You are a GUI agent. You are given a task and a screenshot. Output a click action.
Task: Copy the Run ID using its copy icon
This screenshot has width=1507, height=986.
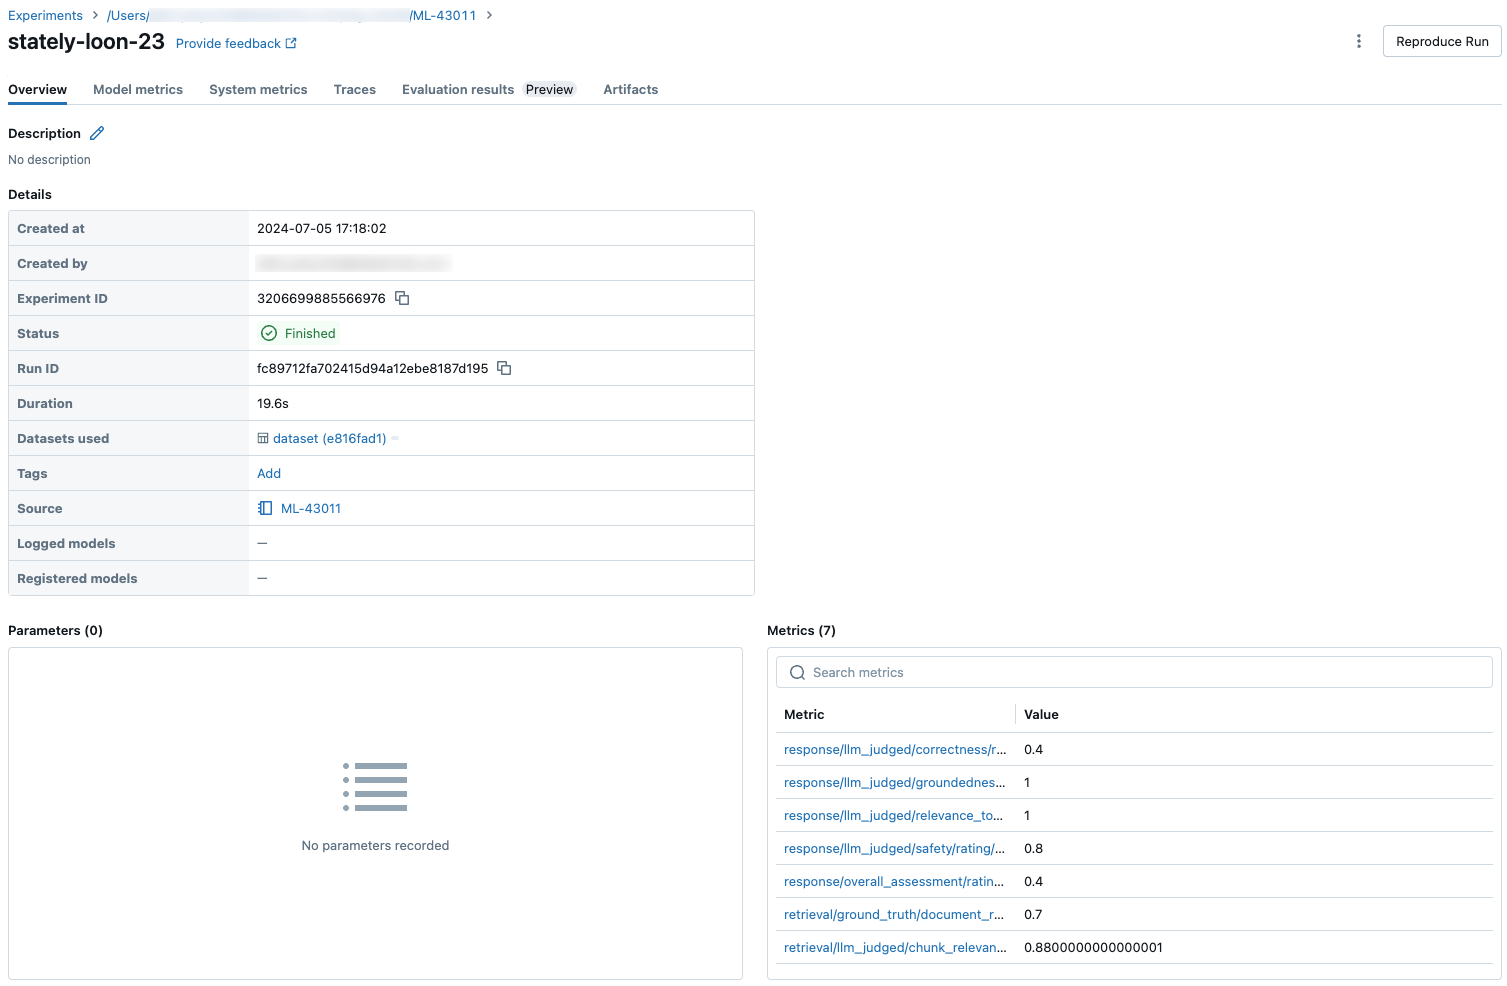pyautogui.click(x=505, y=368)
